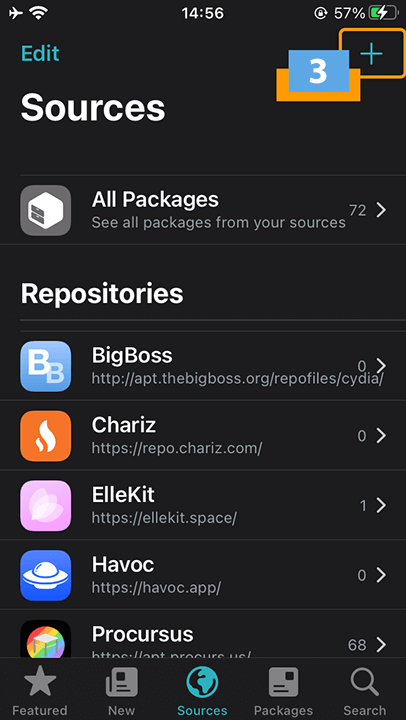This screenshot has width=406, height=720.
Task: Expand BigBoss repo via chevron arrow
Action: 381,366
